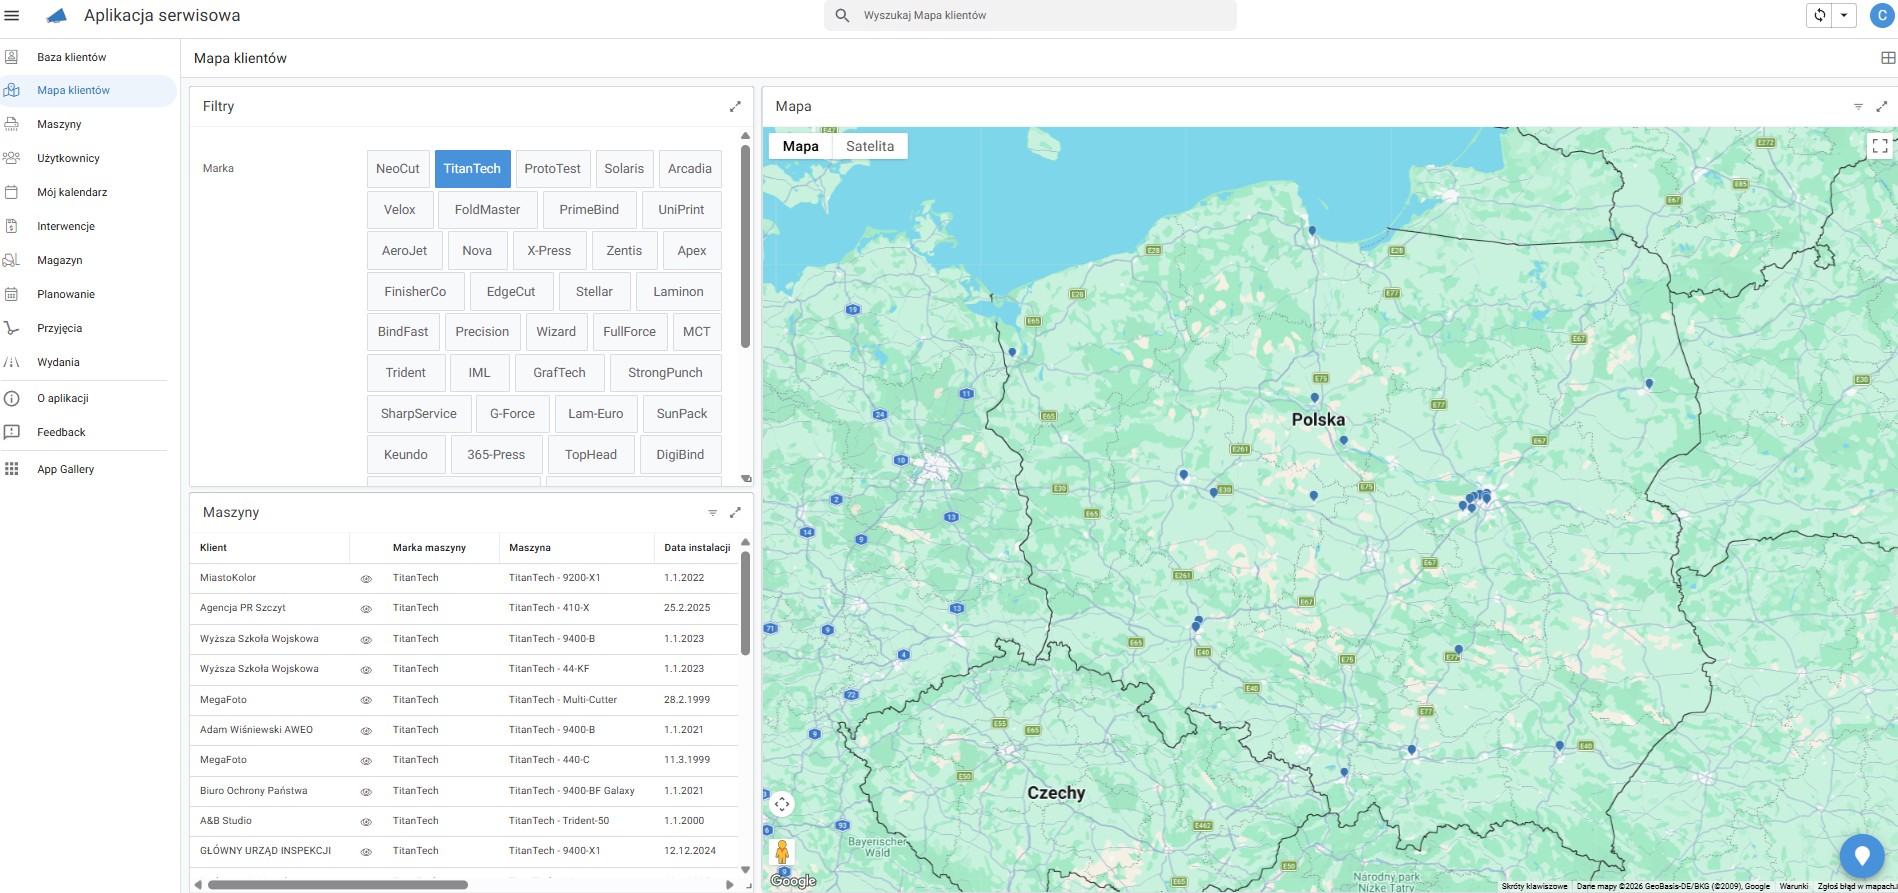Toggle the NeoCut brand filter
This screenshot has width=1898, height=893.
coord(398,169)
